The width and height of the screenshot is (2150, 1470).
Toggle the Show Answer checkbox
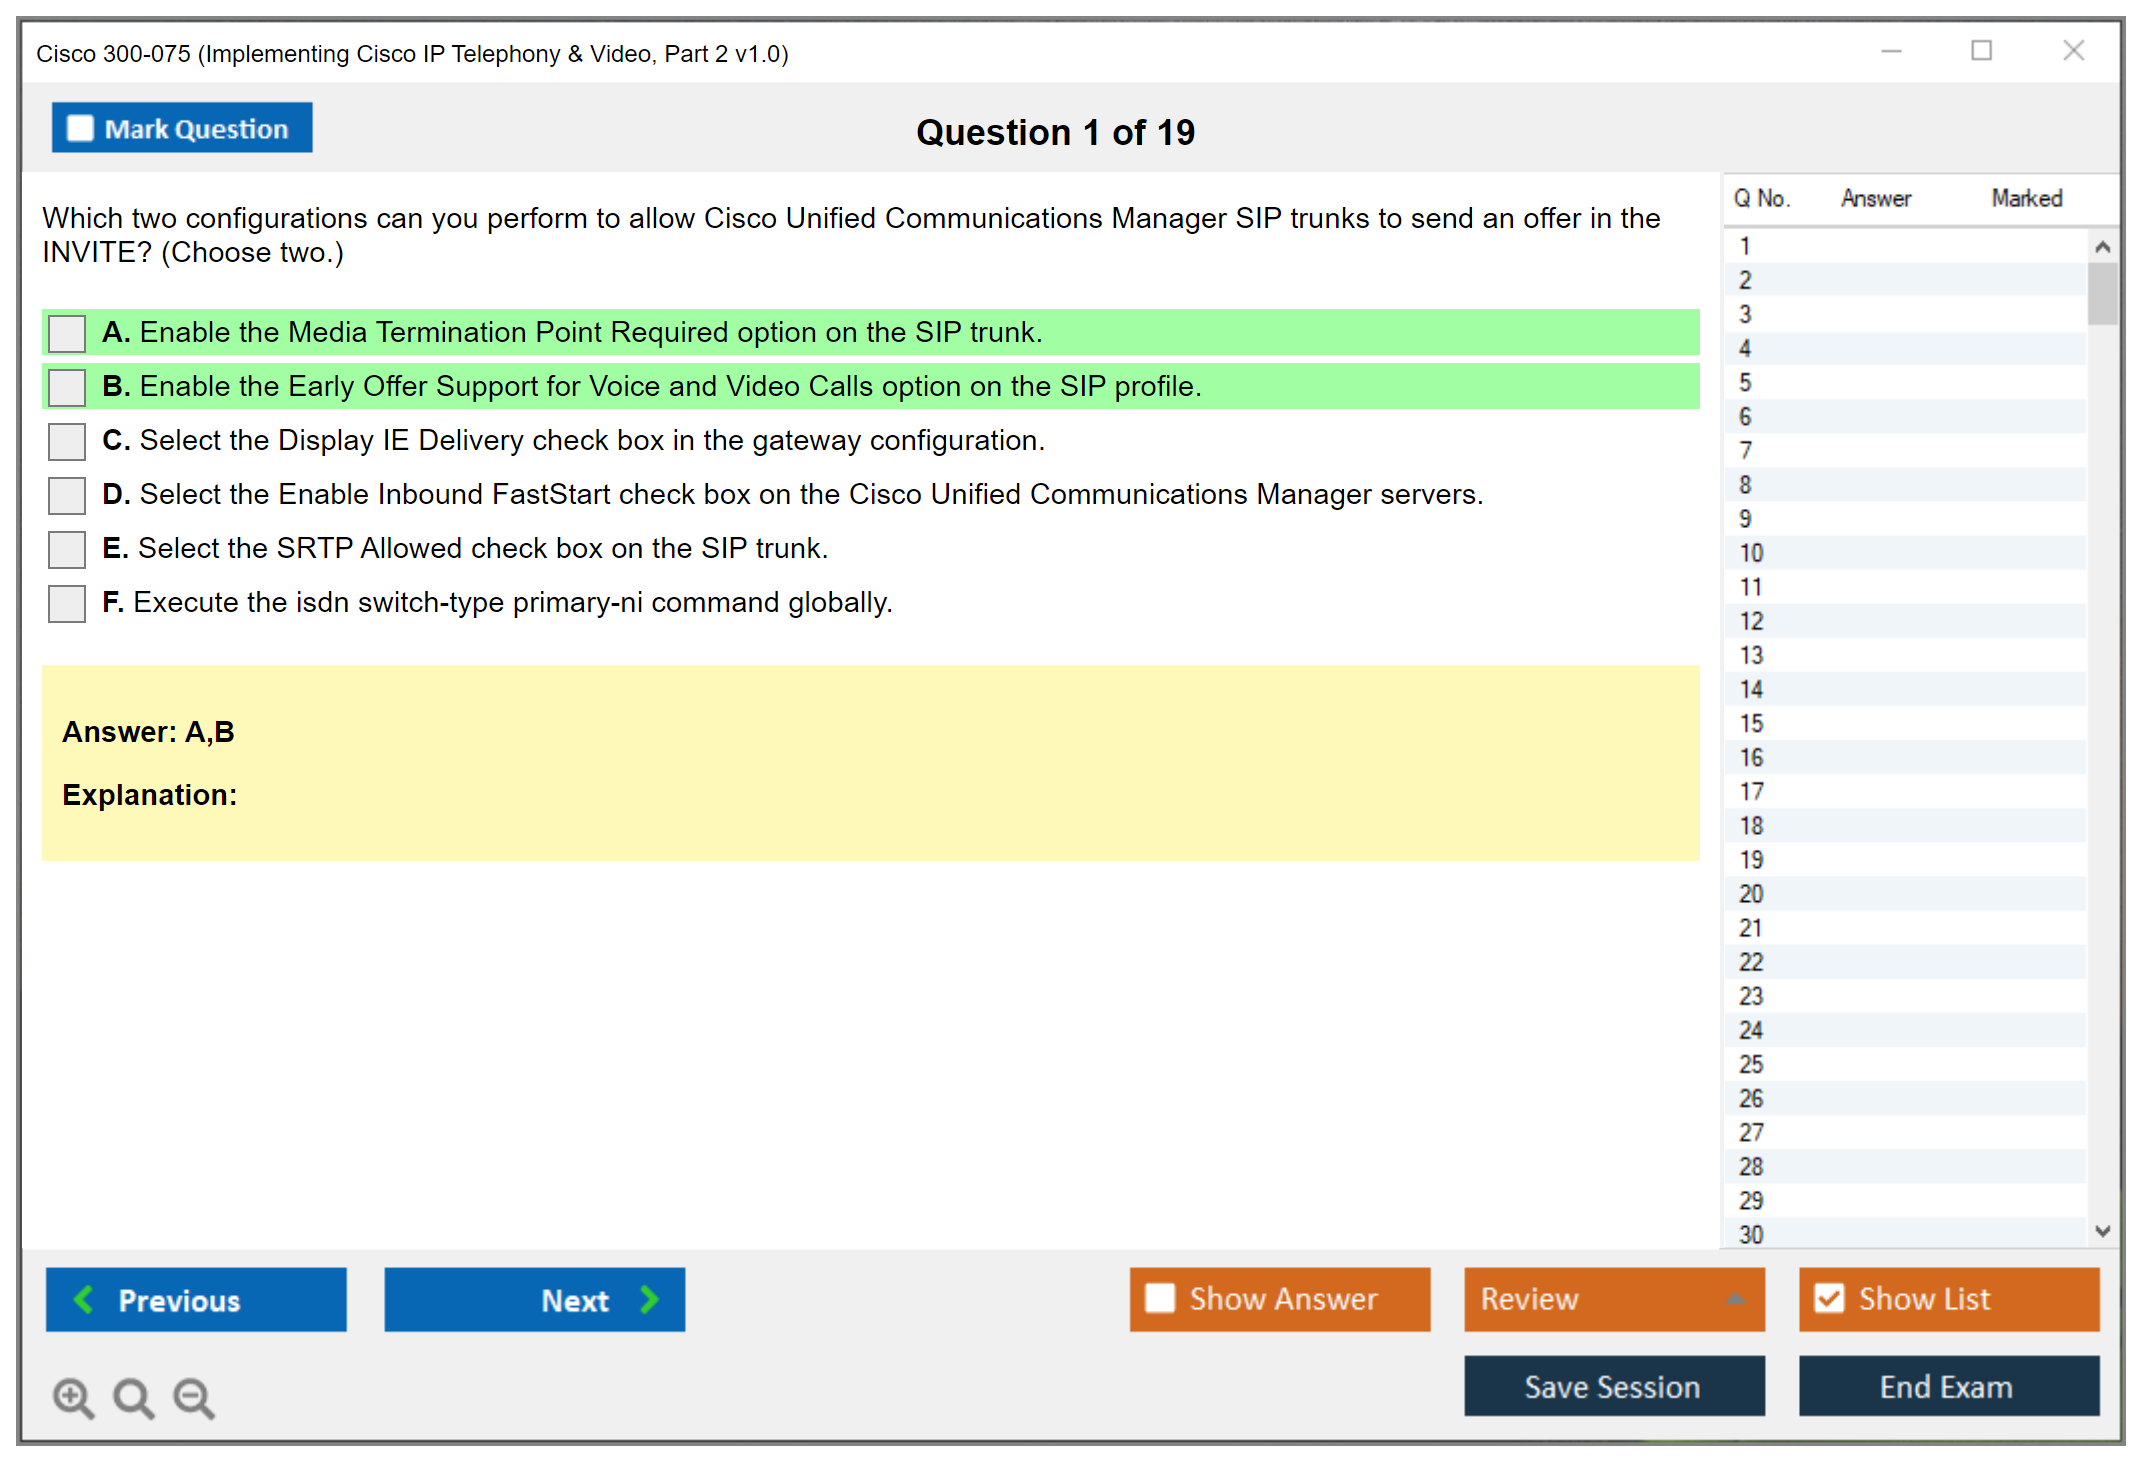click(x=1160, y=1298)
